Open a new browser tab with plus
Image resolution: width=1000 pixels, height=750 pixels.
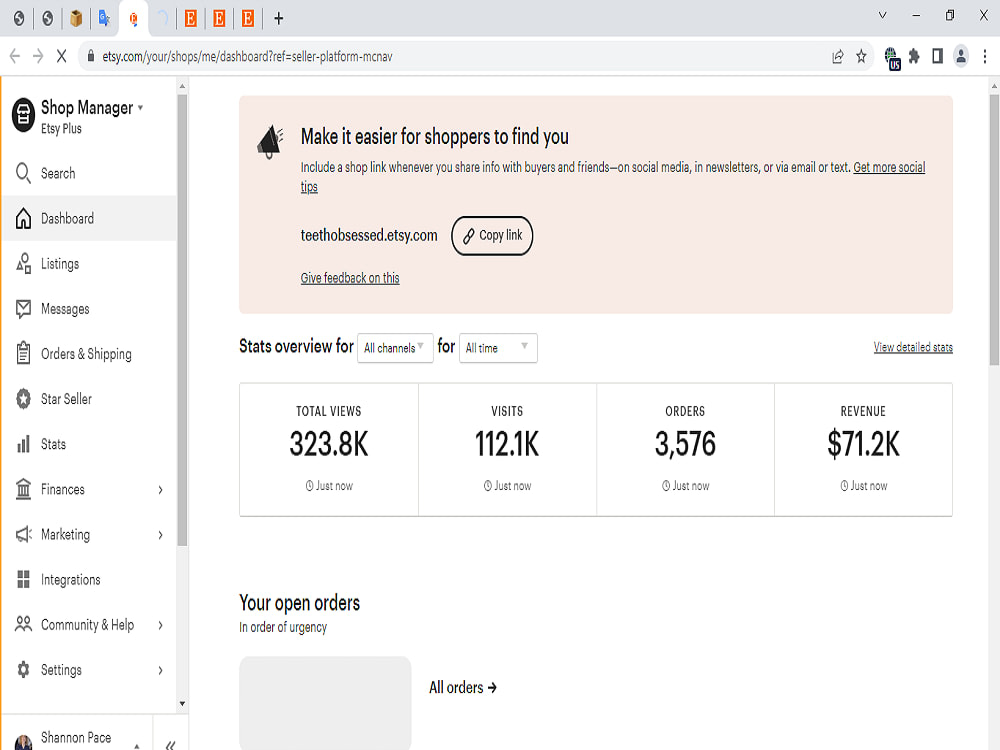coord(279,18)
